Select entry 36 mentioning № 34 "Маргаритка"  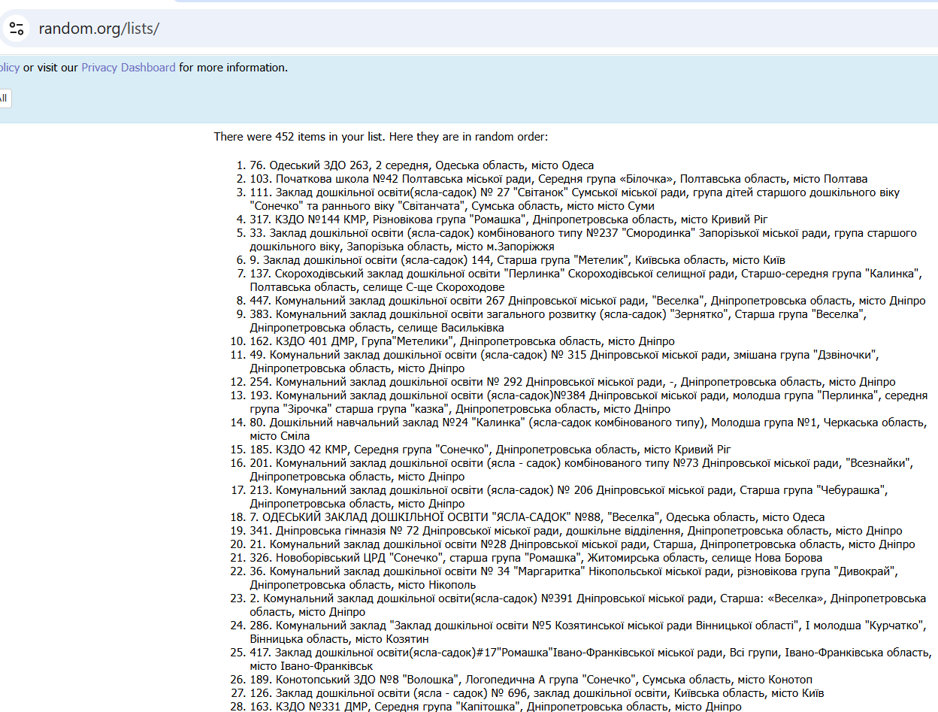pyautogui.click(x=574, y=579)
